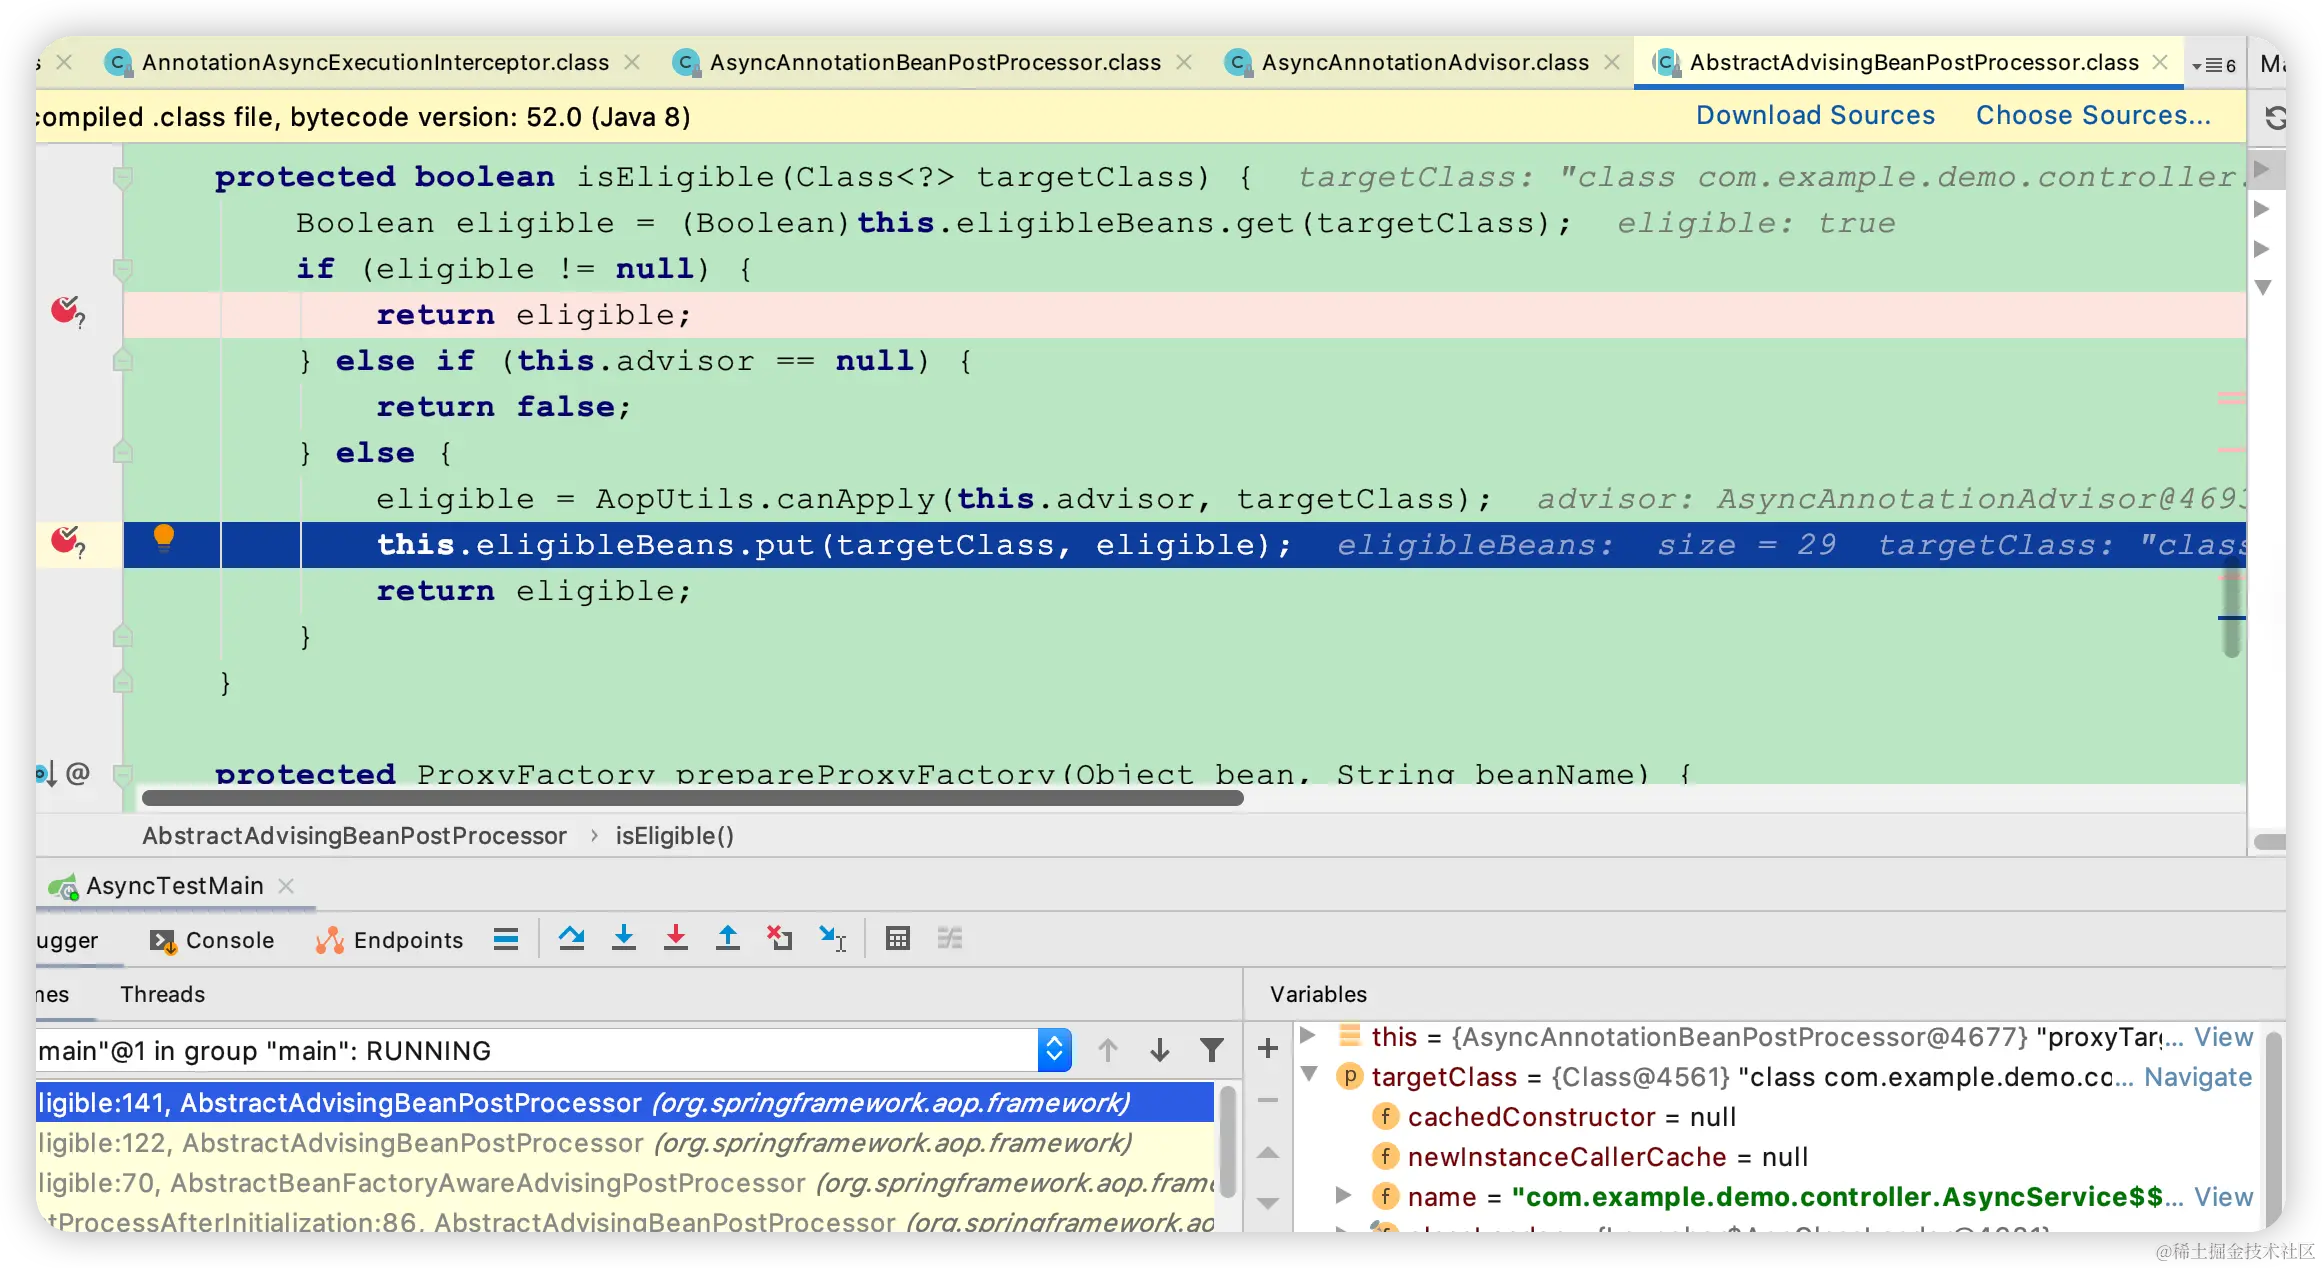This screenshot has height=1268, width=2322.
Task: Click the Step Into icon
Action: coord(624,938)
